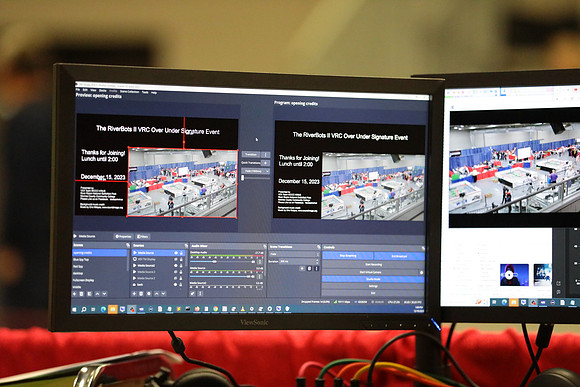Screen dimensions: 580x387
Task: Select opening credits scene
Action: point(100,253)
